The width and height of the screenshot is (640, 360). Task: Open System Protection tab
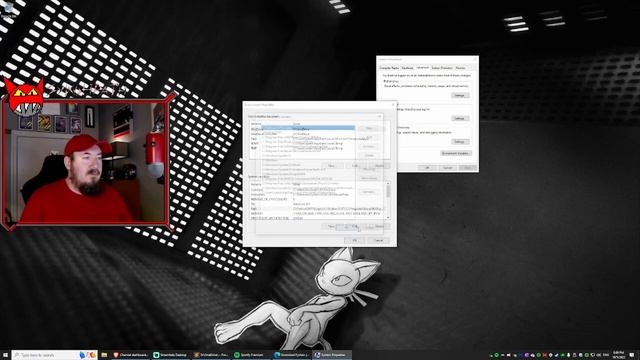pyautogui.click(x=442, y=68)
